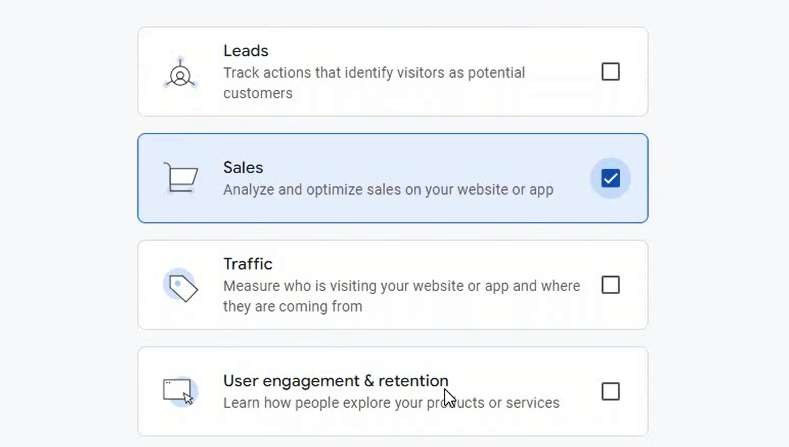Screen dimensions: 789x447
Task: Click the "Traffic" heading text
Action: pyautogui.click(x=248, y=264)
